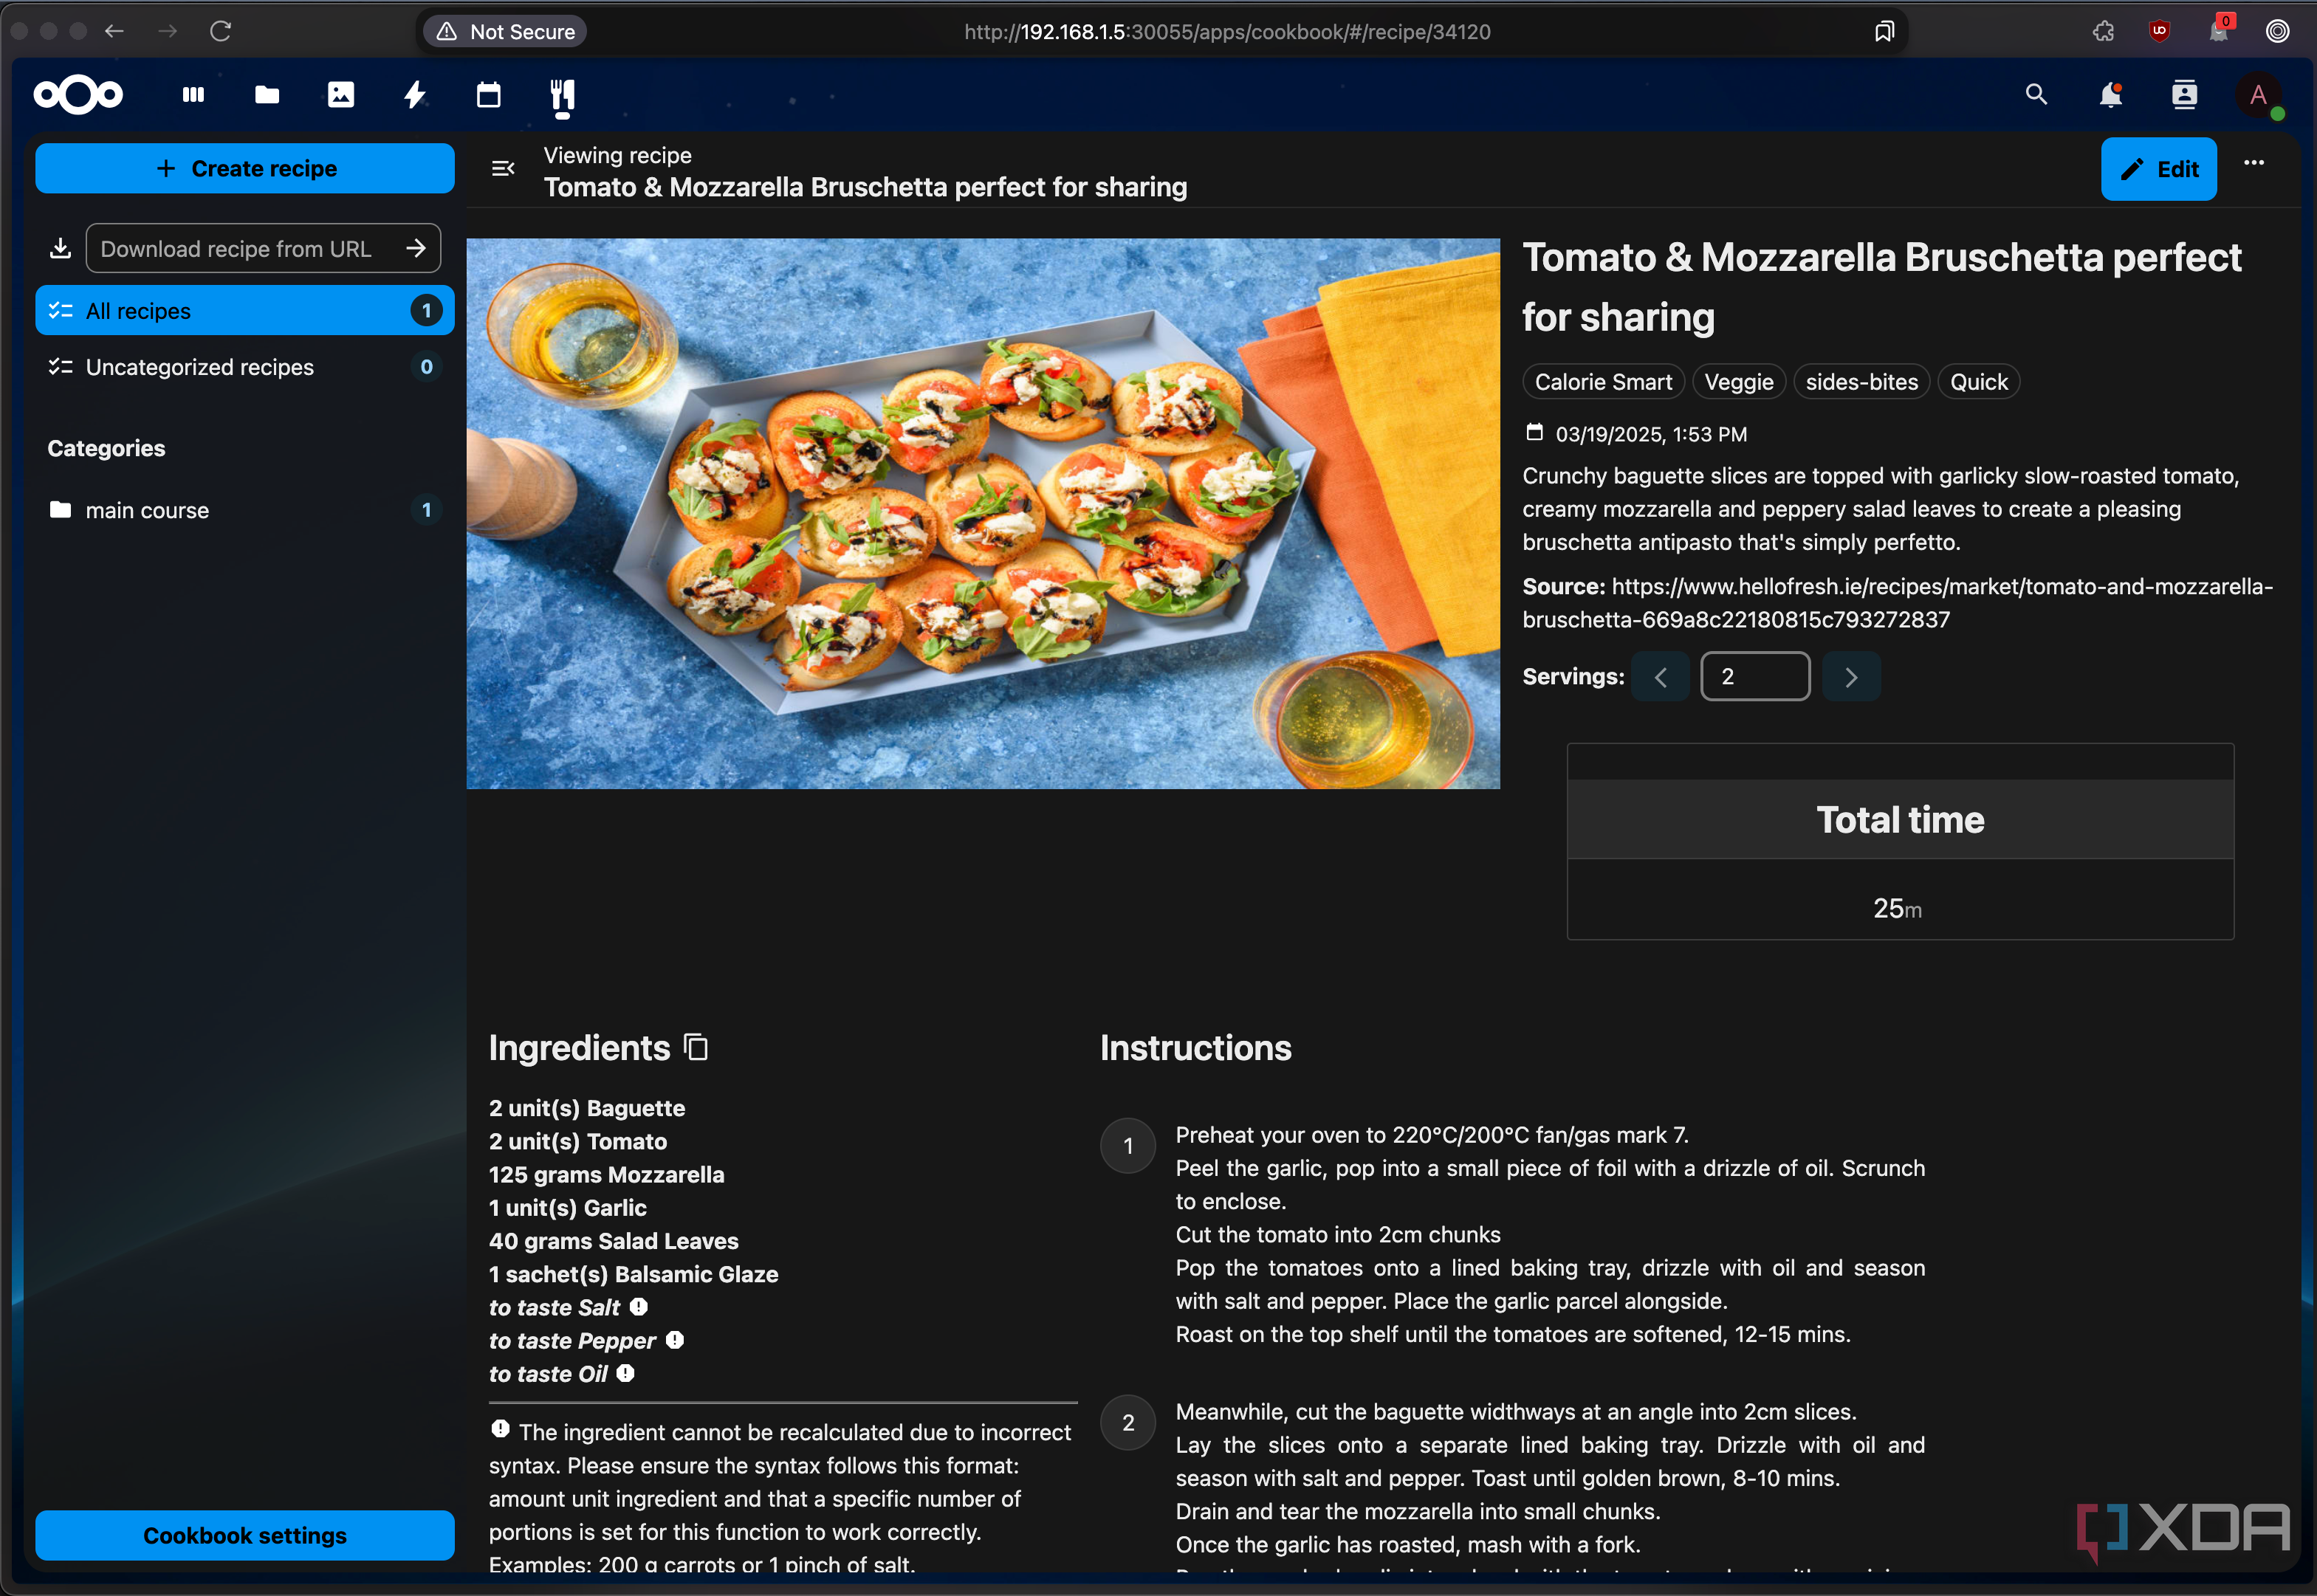This screenshot has width=2317, height=1596.
Task: Edit the bruschetta recipe
Action: click(2158, 169)
